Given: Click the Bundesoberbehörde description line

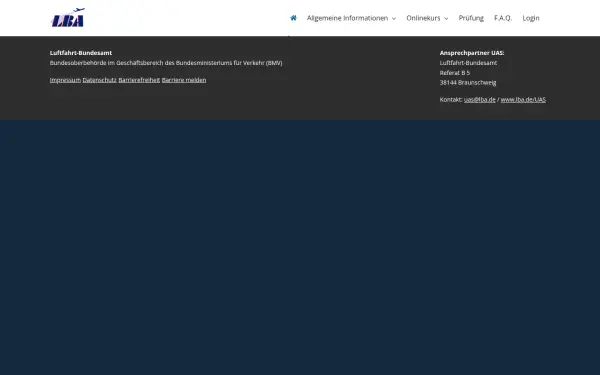Looking at the screenshot, I should click(166, 63).
